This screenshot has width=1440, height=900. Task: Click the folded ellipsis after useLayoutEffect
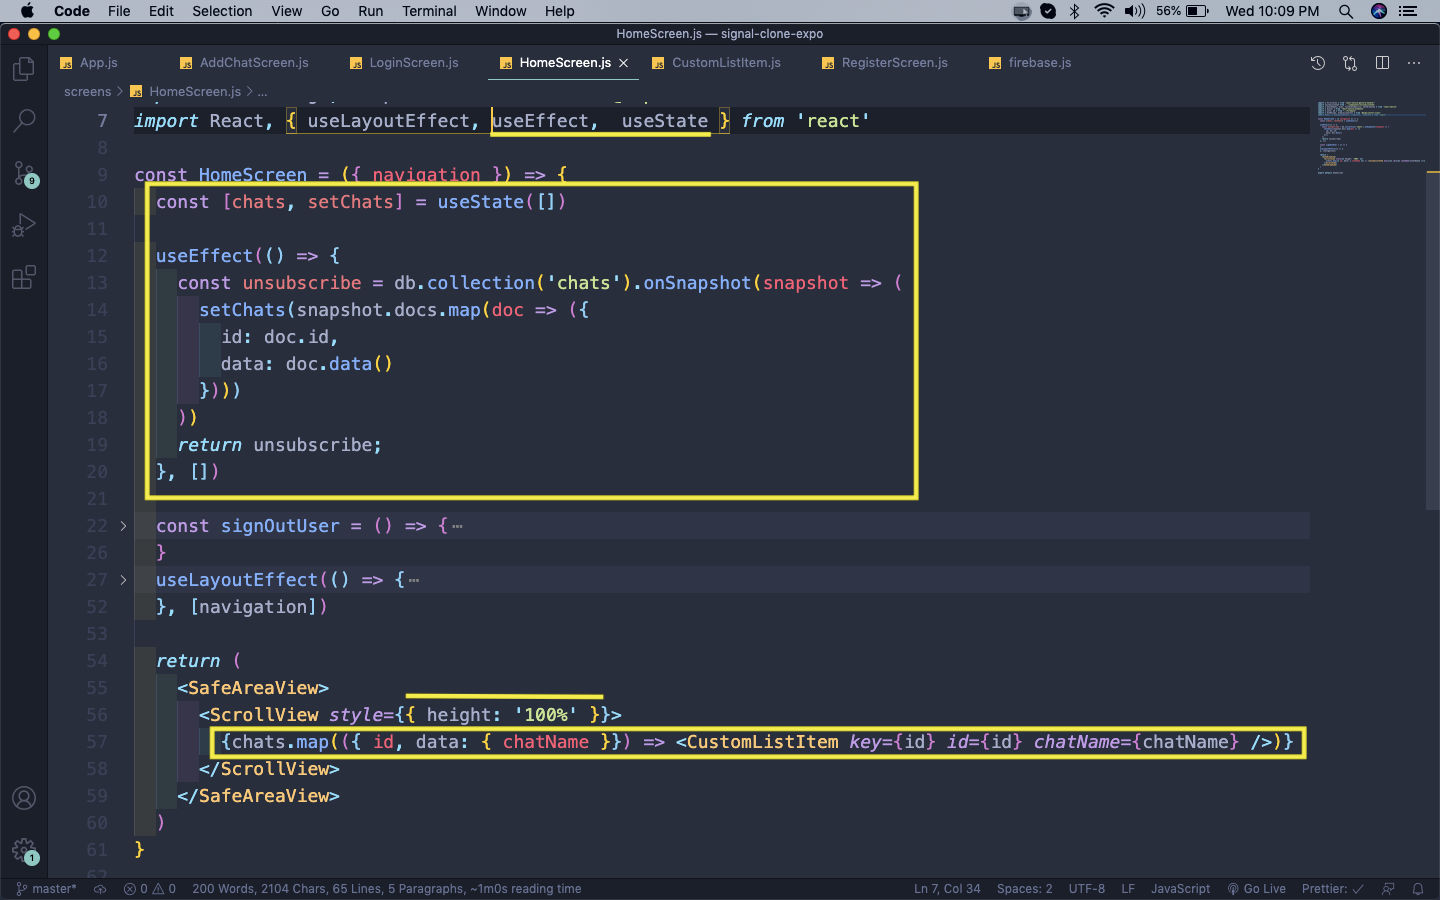(413, 580)
